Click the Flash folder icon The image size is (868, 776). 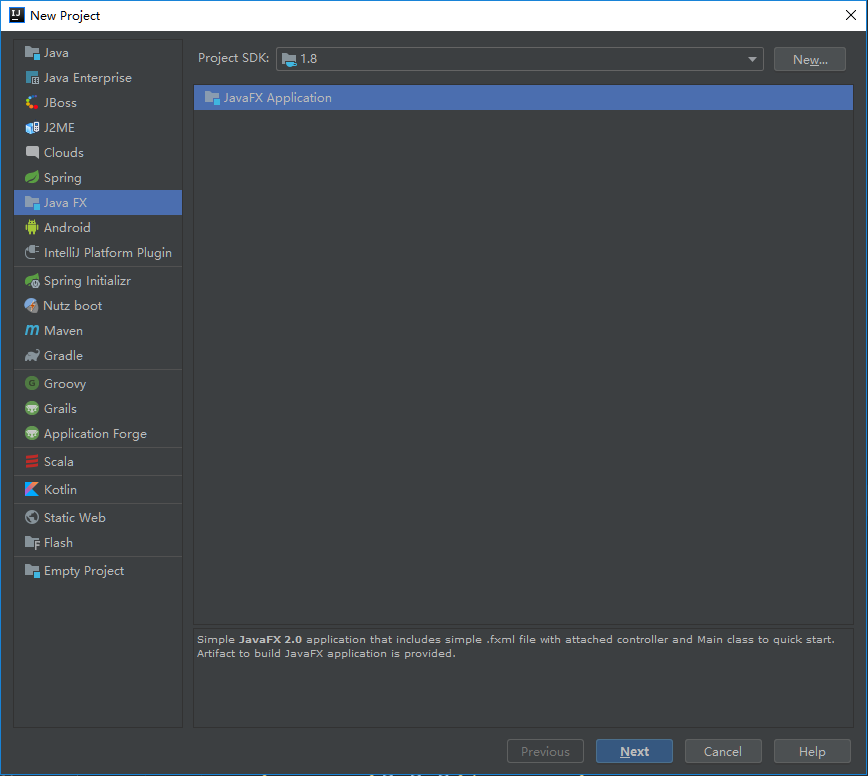tap(32, 542)
